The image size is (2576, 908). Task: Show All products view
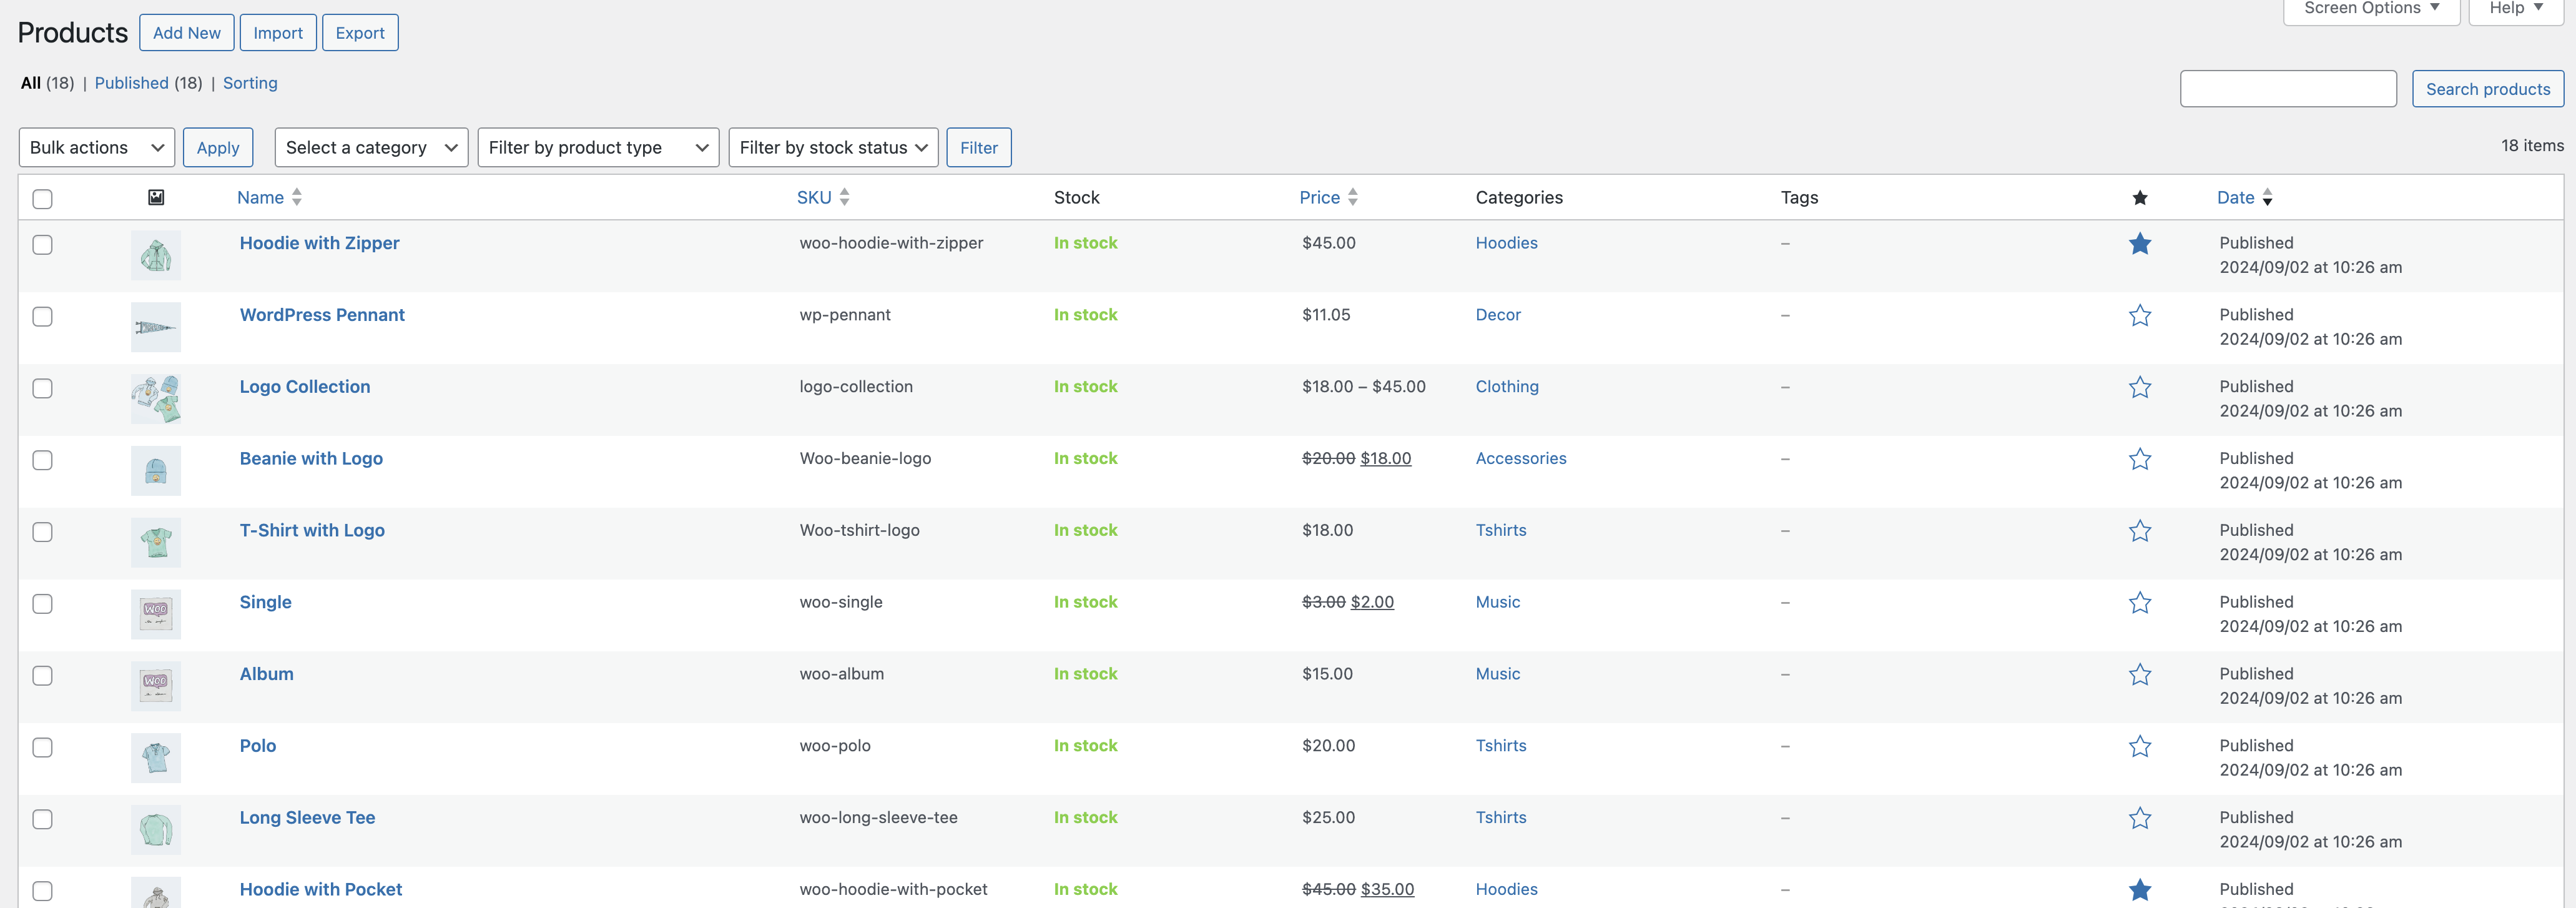click(31, 83)
